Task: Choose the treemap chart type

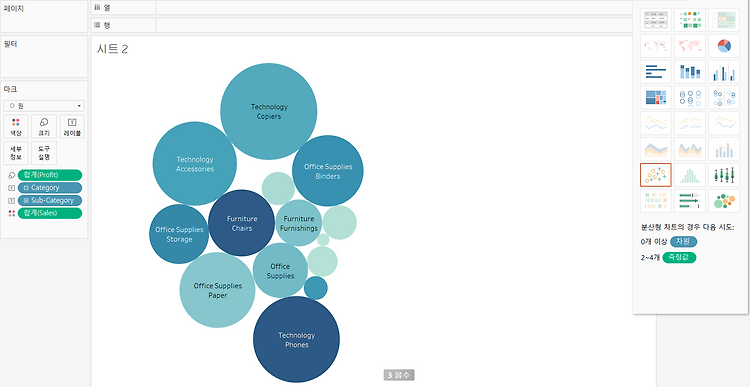Action: (x=656, y=98)
